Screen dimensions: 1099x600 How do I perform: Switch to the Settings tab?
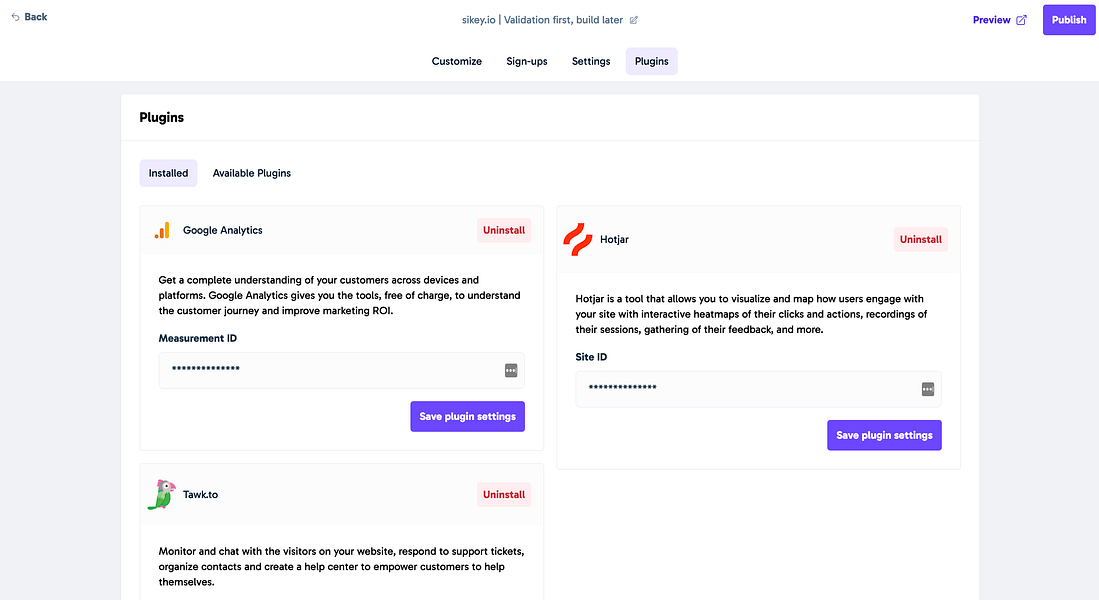tap(590, 61)
